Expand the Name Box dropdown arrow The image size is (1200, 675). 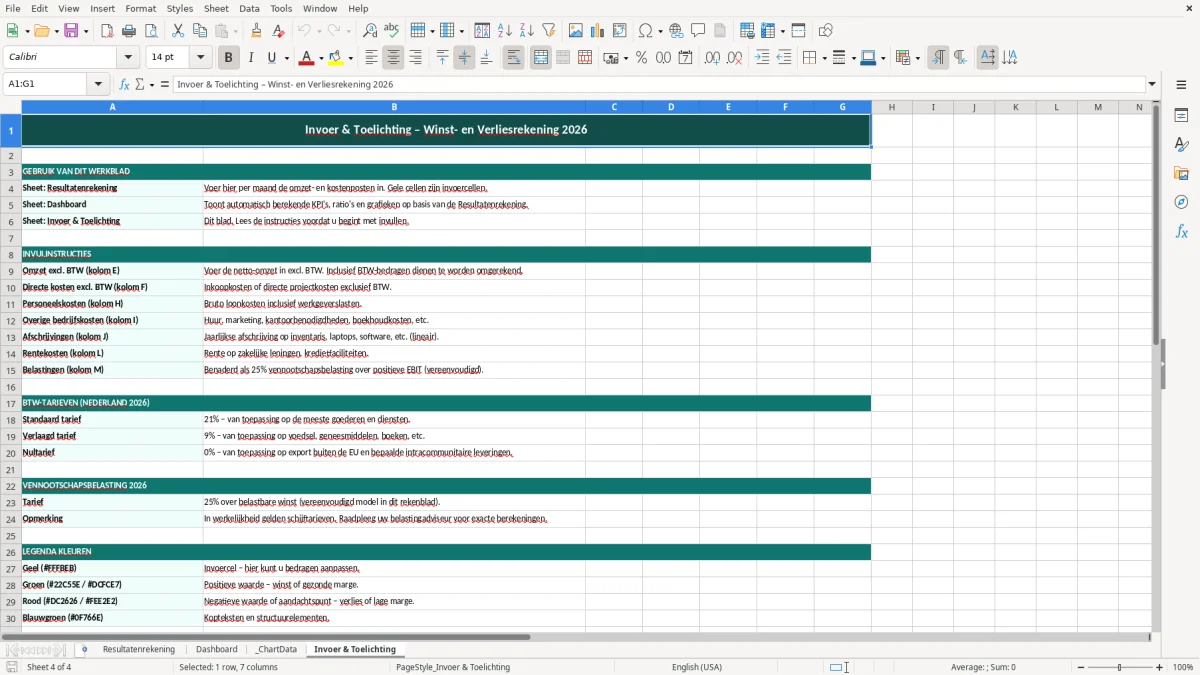[98, 84]
